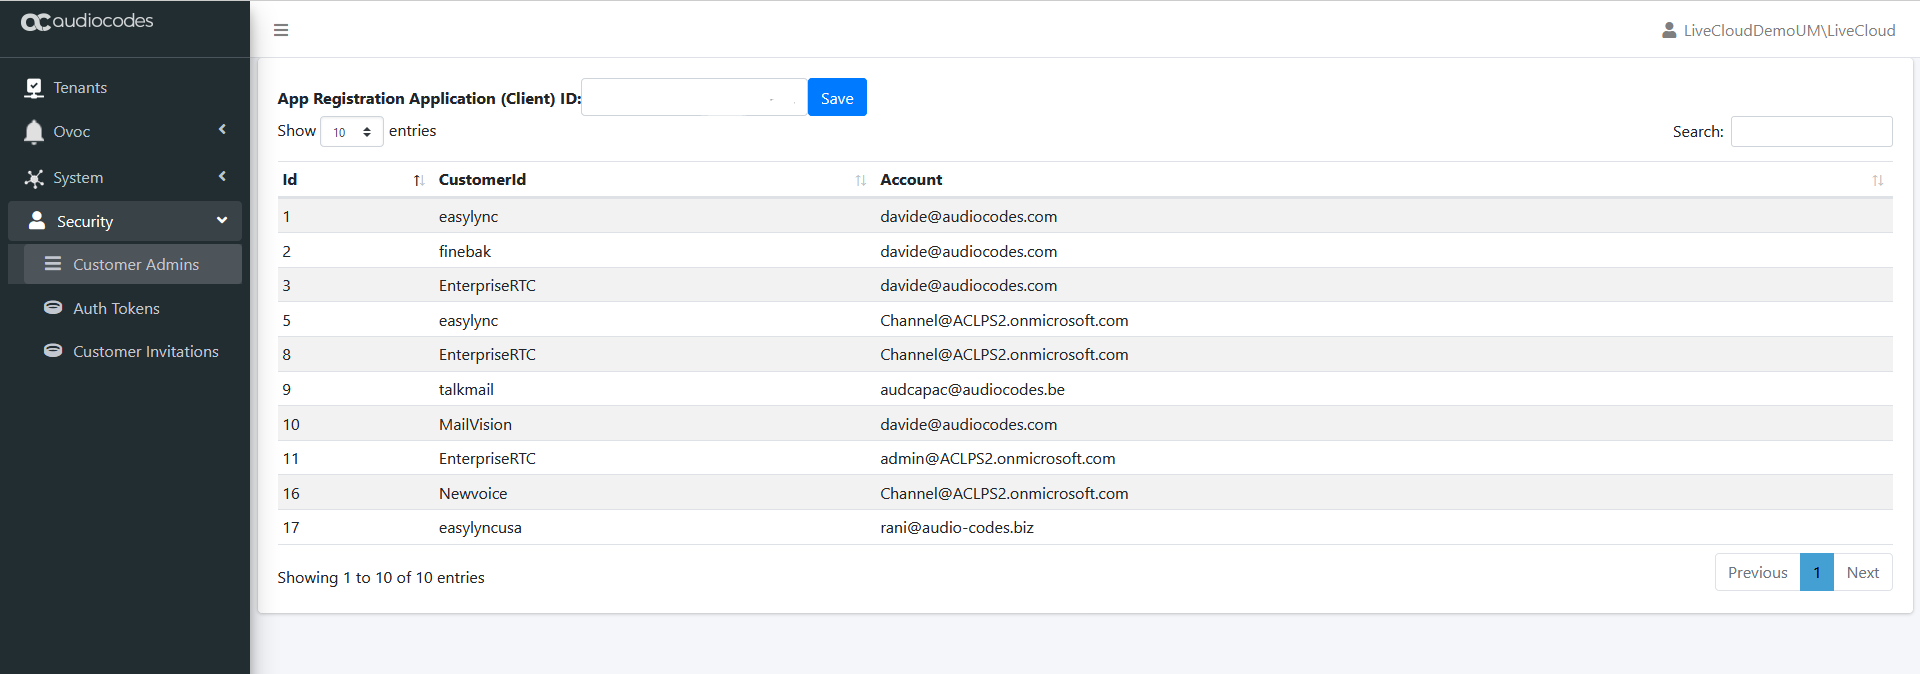Click account admin@ACLPS2.onmicrosoft.com
The image size is (1920, 674).
coord(998,458)
